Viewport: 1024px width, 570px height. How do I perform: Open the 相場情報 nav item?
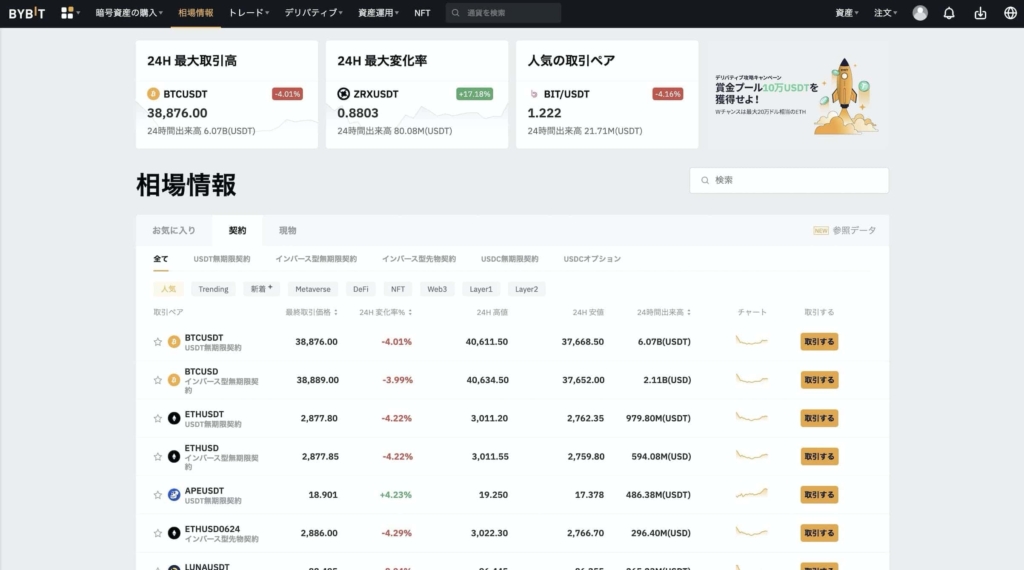click(196, 13)
